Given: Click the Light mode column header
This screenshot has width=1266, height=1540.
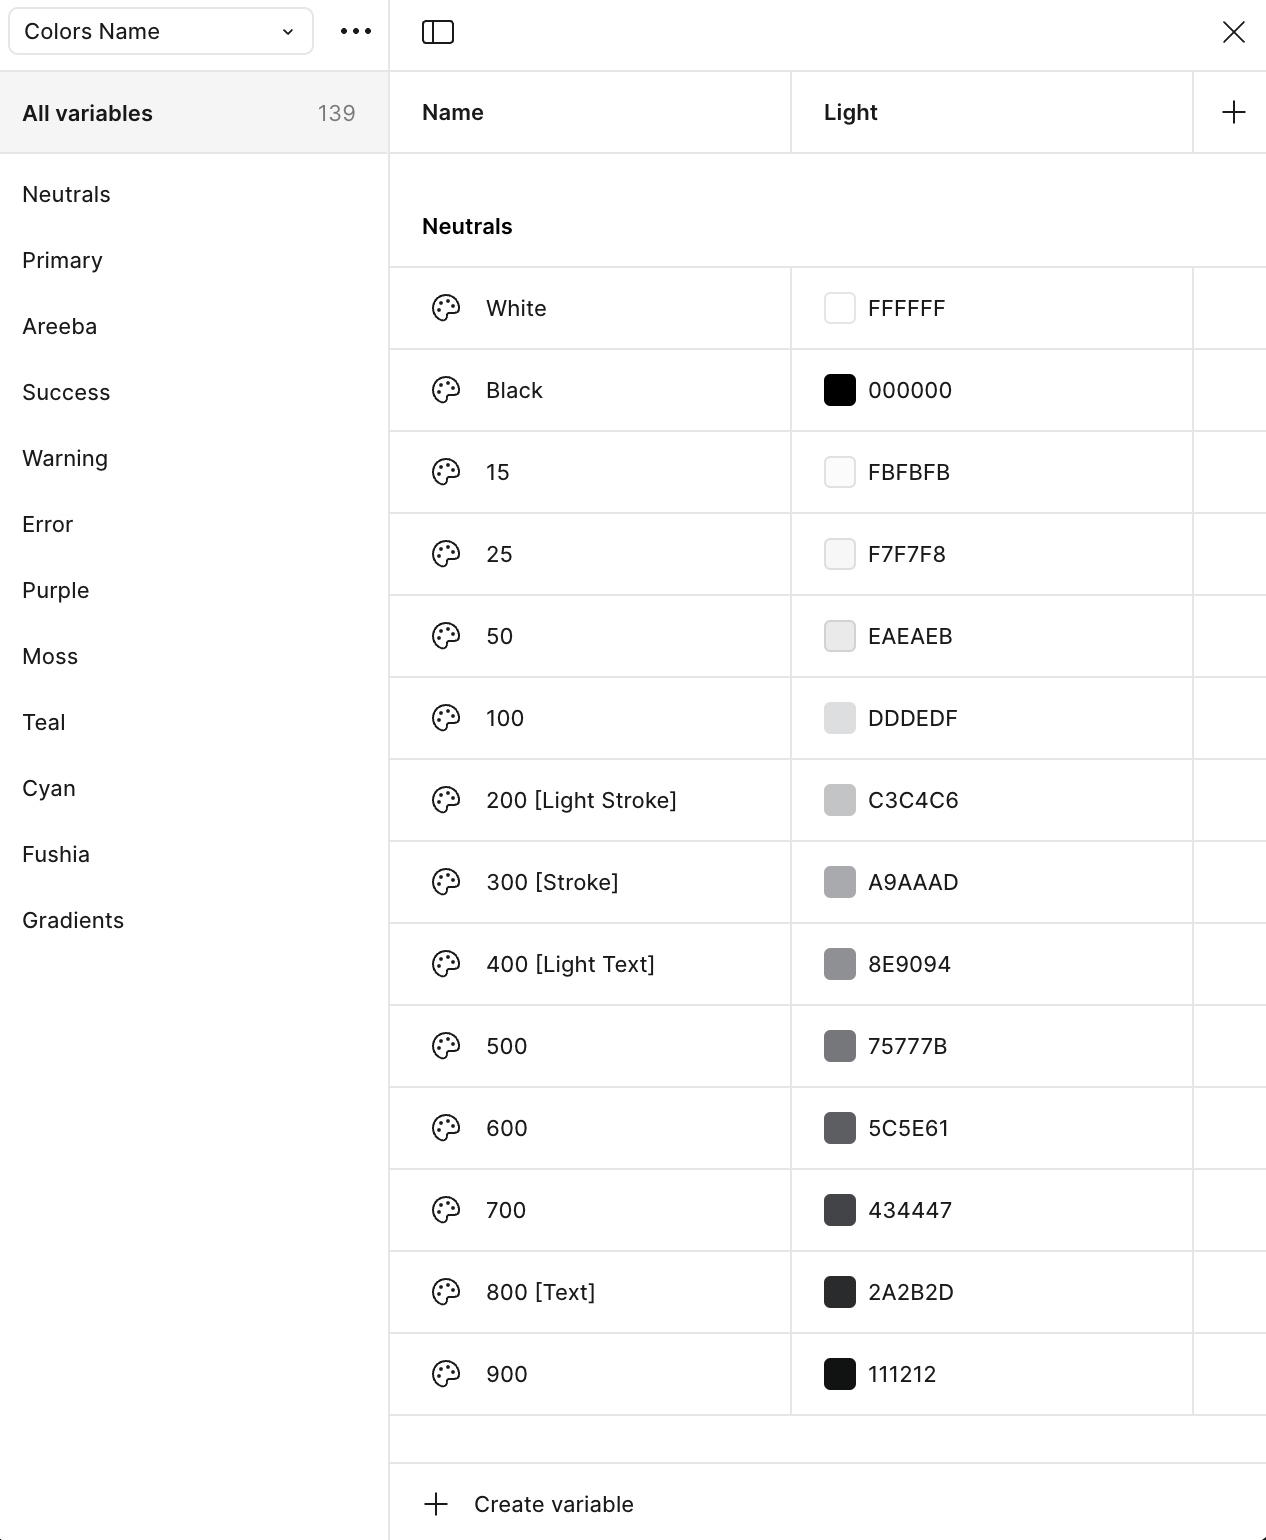Looking at the screenshot, I should (851, 112).
